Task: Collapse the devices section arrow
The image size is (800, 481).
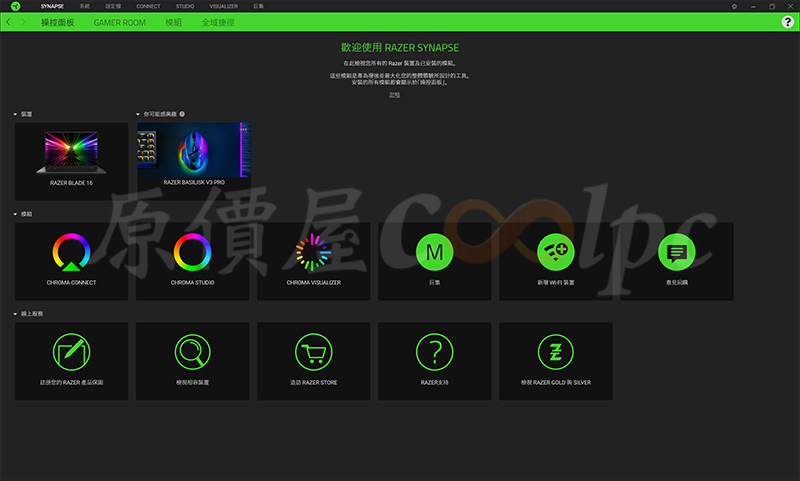Action: point(15,114)
